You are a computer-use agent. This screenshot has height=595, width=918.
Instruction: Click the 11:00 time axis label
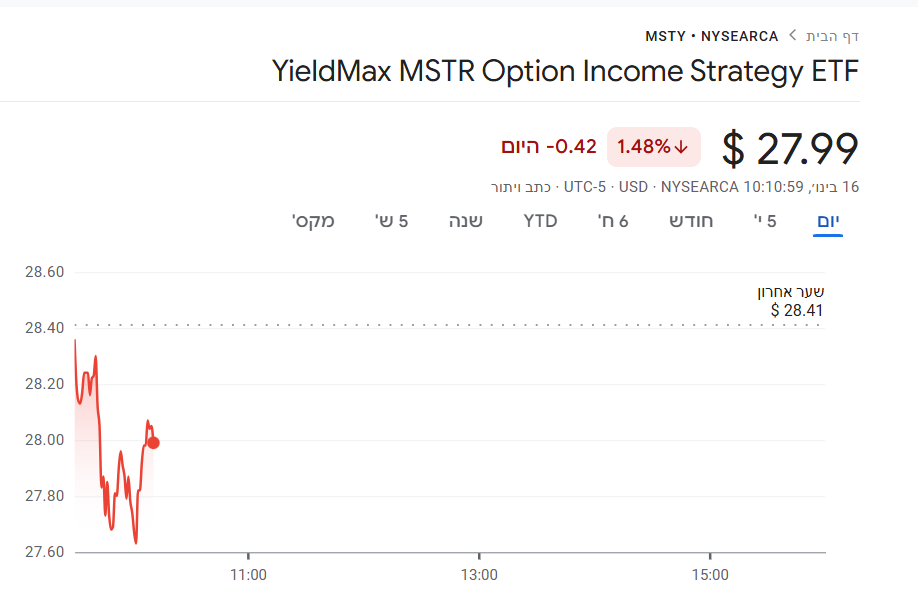248,575
